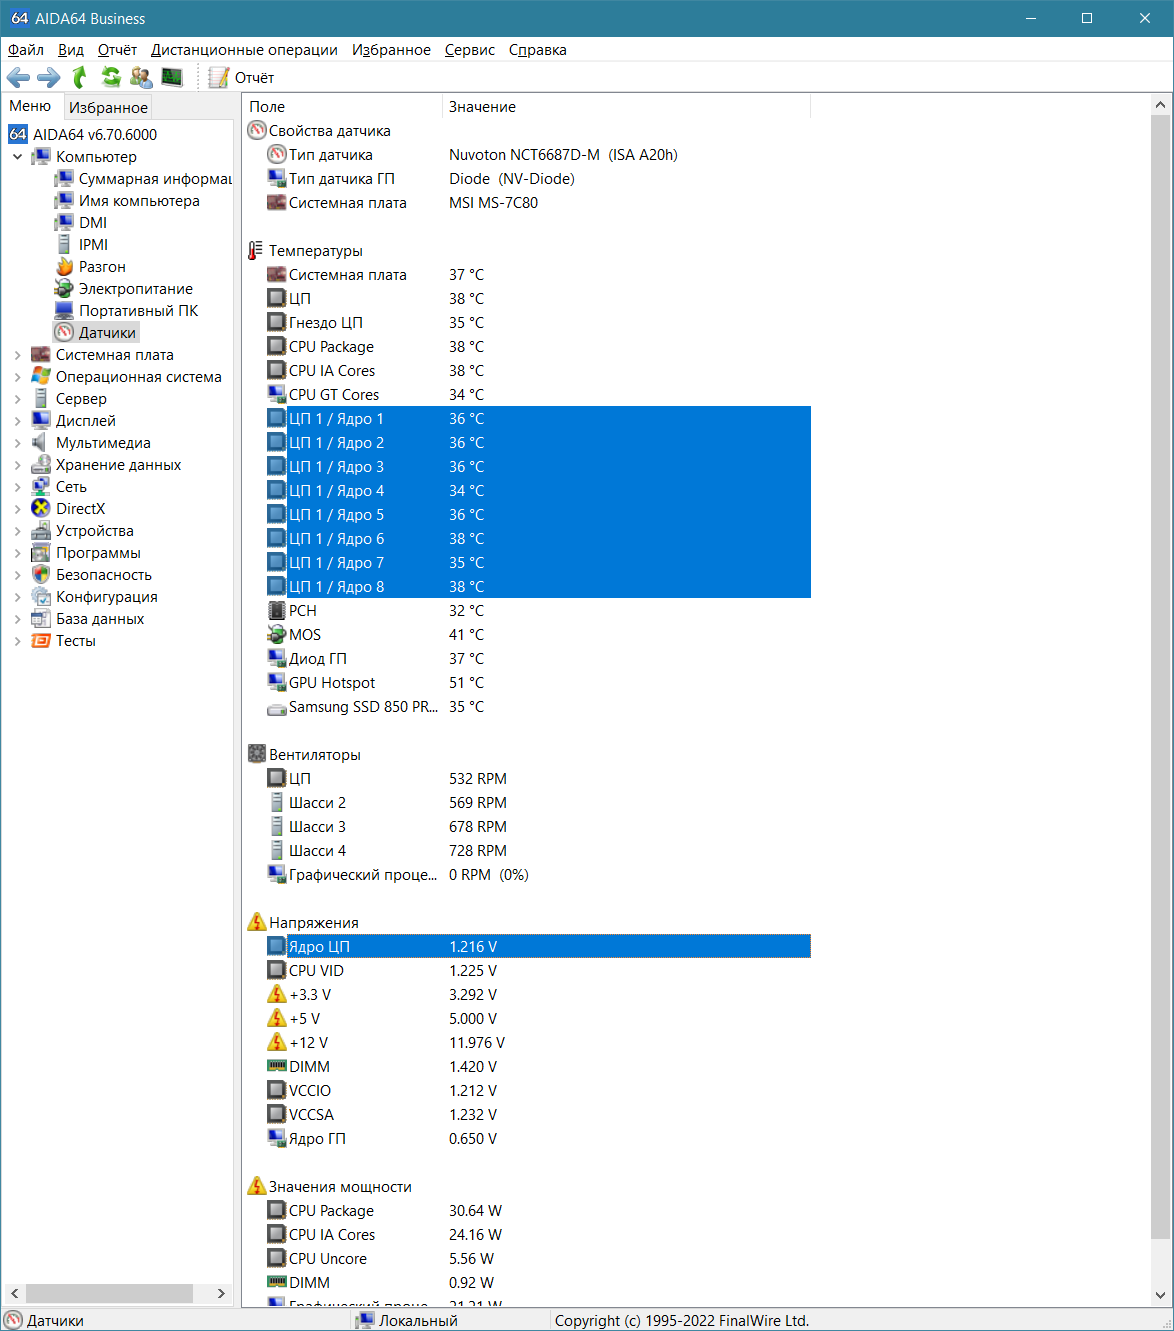Click the База данных icon in tree
The height and width of the screenshot is (1331, 1174).
click(41, 619)
